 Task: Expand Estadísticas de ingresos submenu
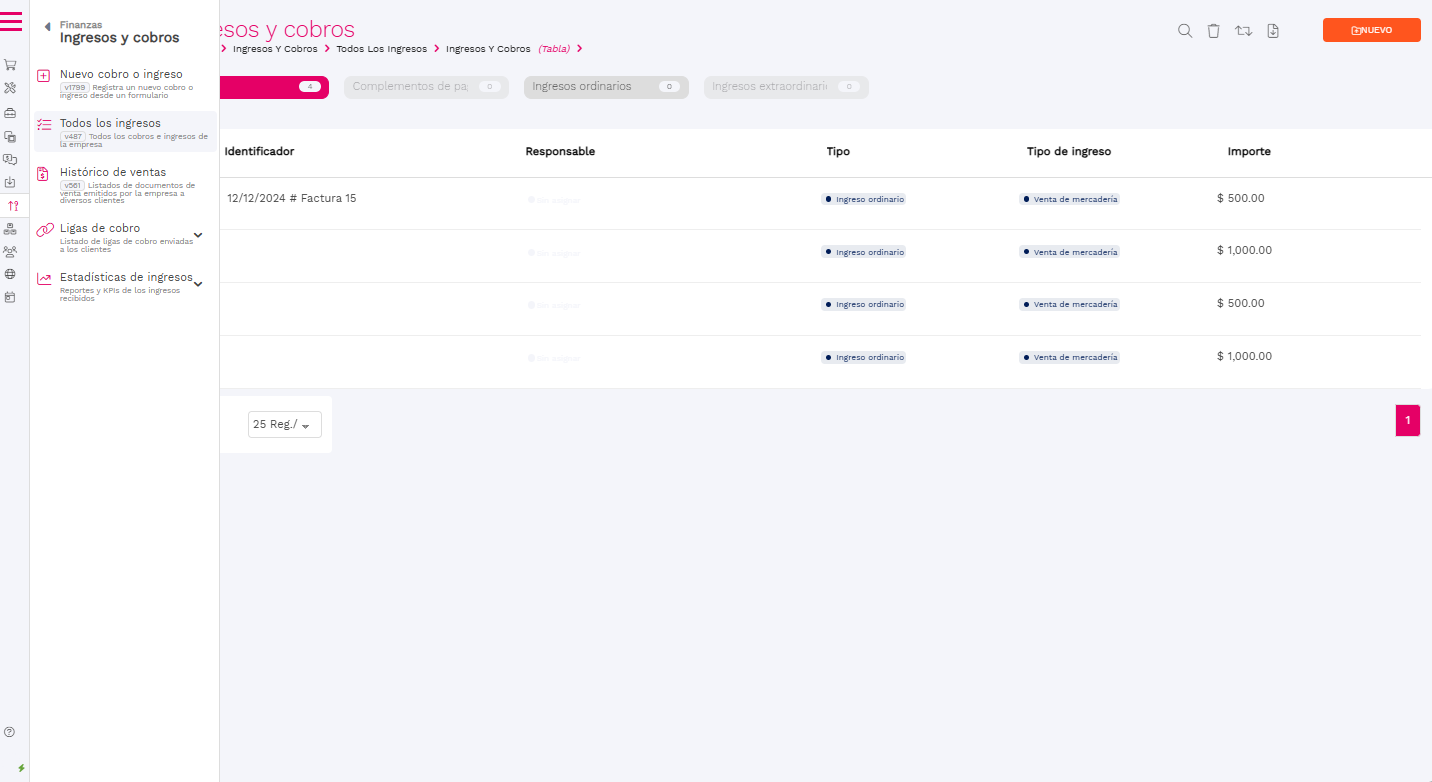(x=198, y=284)
